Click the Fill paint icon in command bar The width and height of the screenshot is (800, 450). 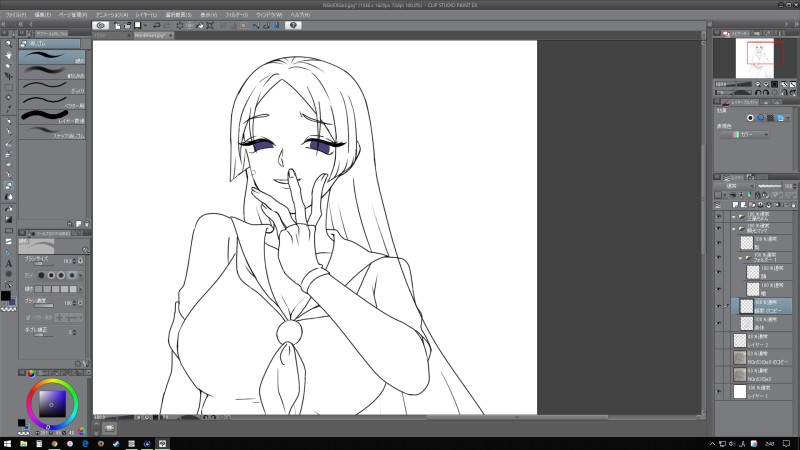pyautogui.click(x=200, y=25)
